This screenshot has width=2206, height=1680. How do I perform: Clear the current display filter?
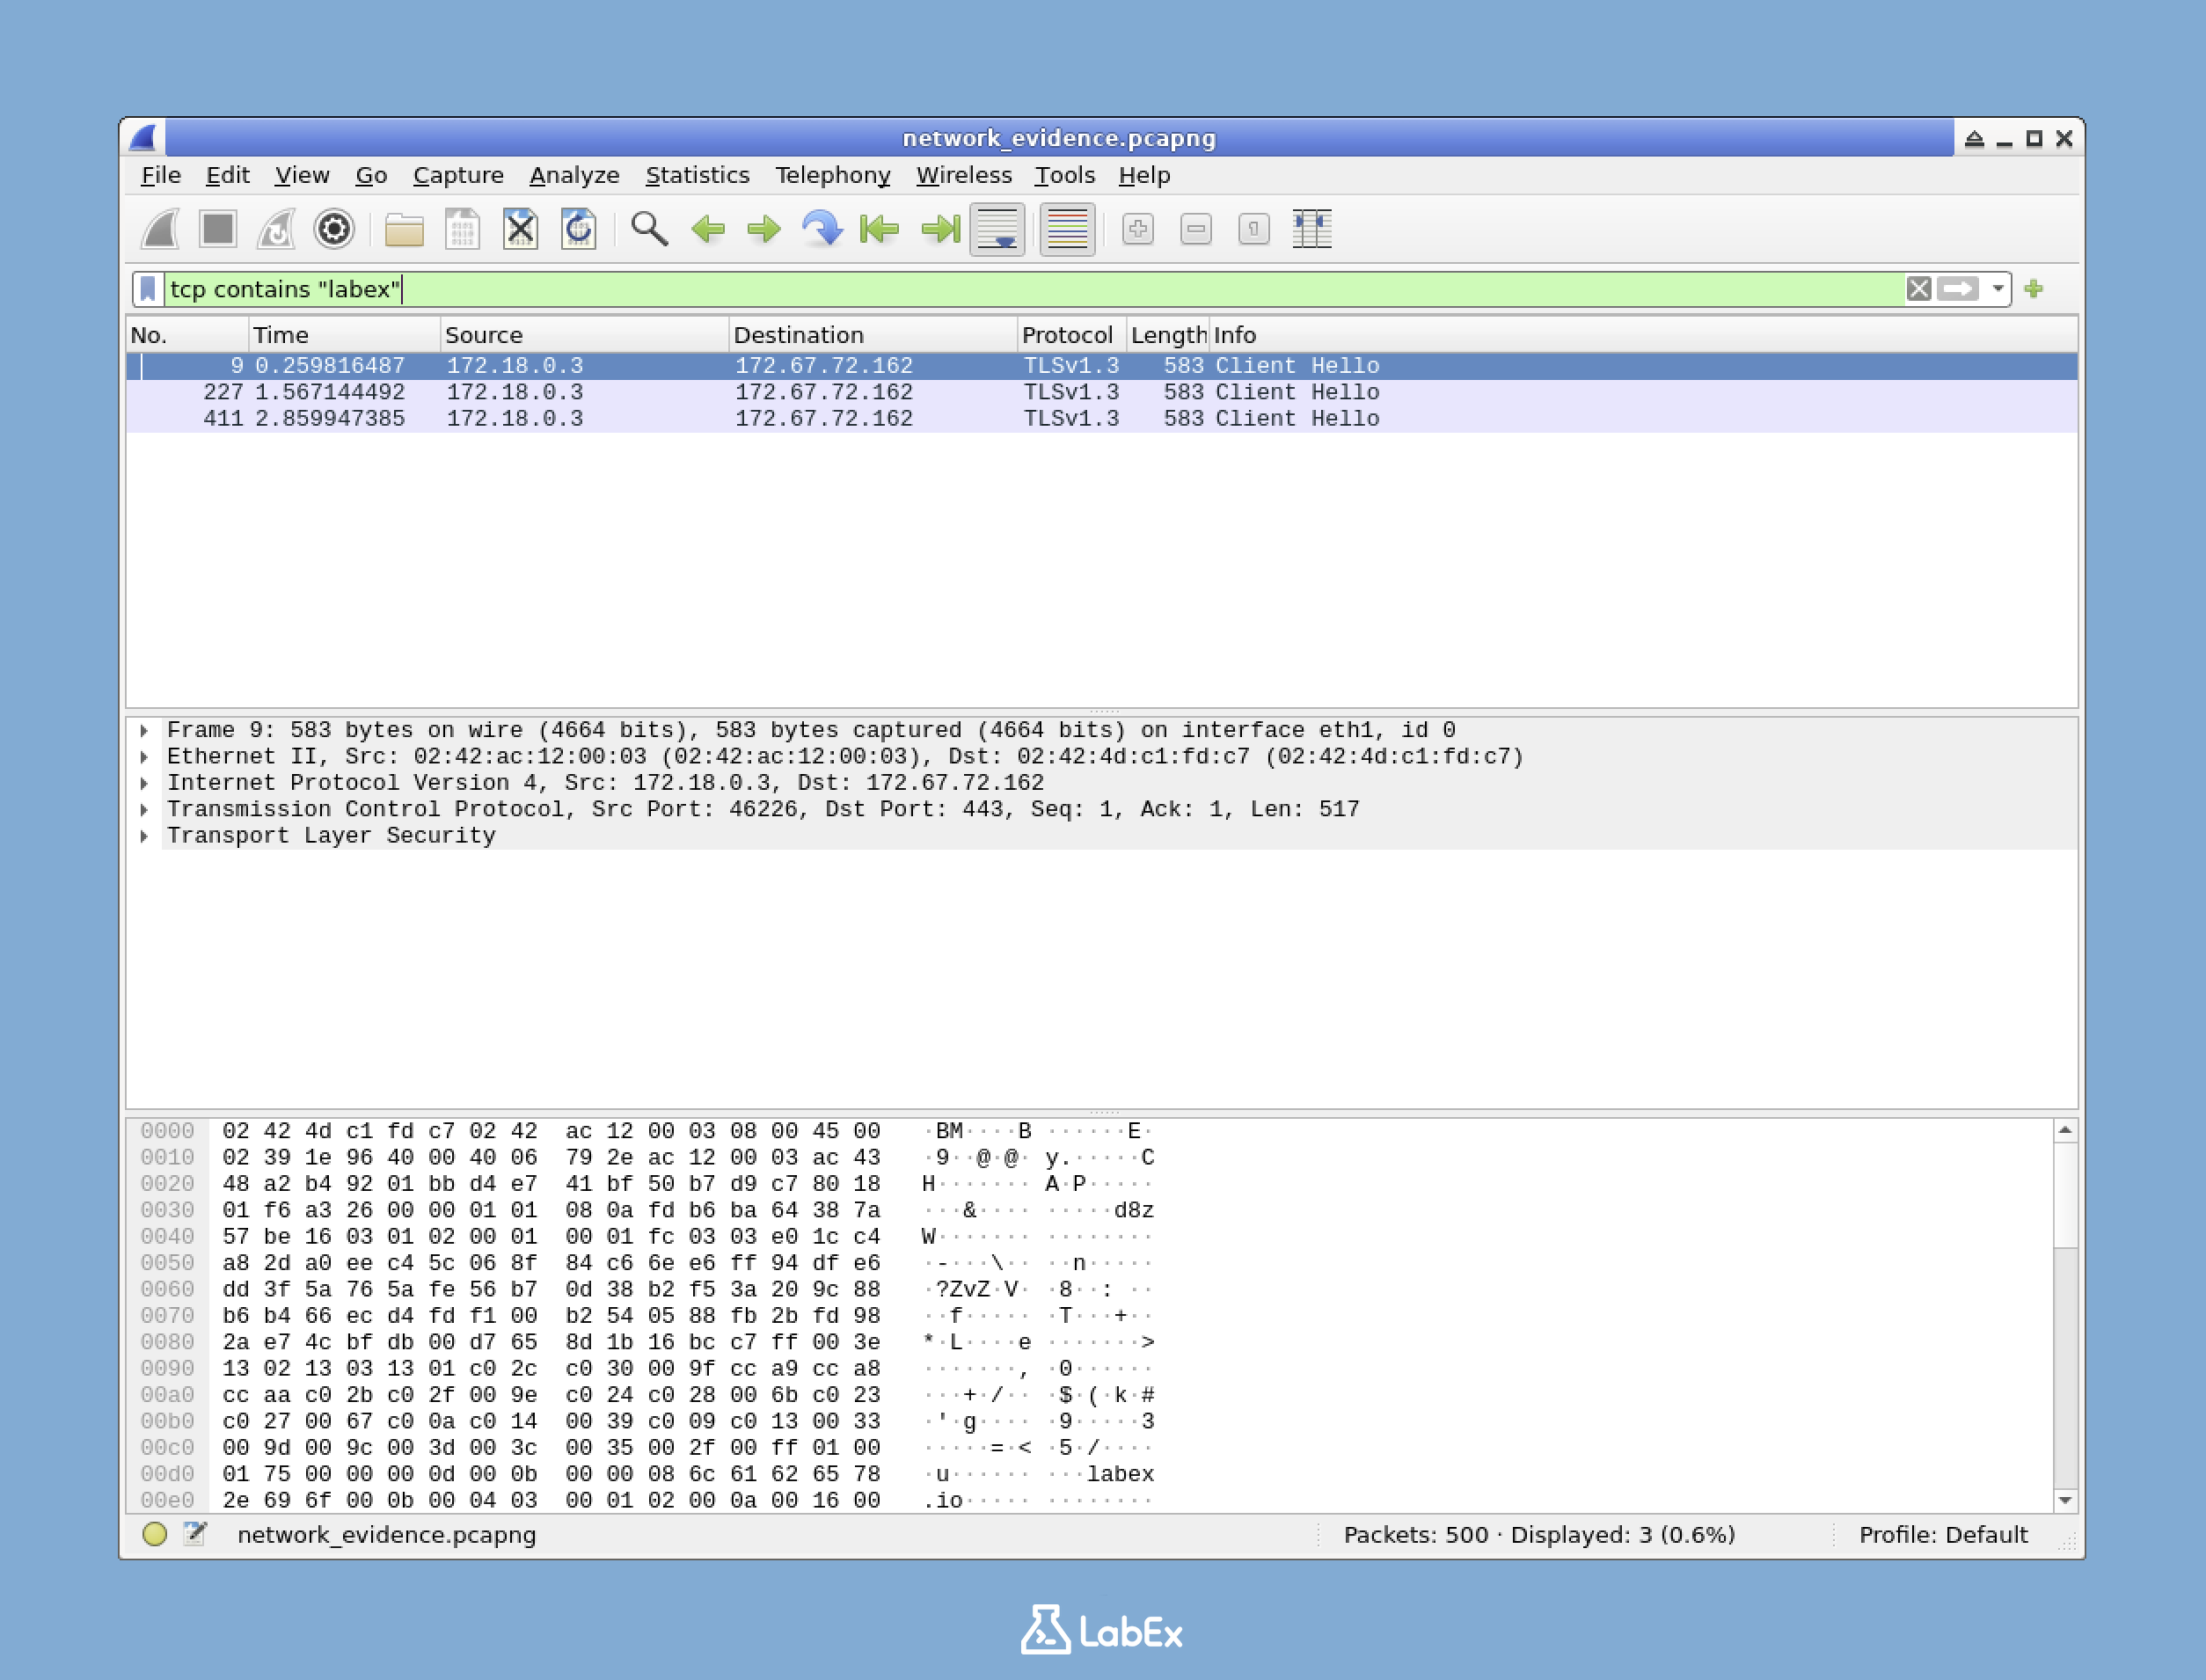pos(1919,289)
